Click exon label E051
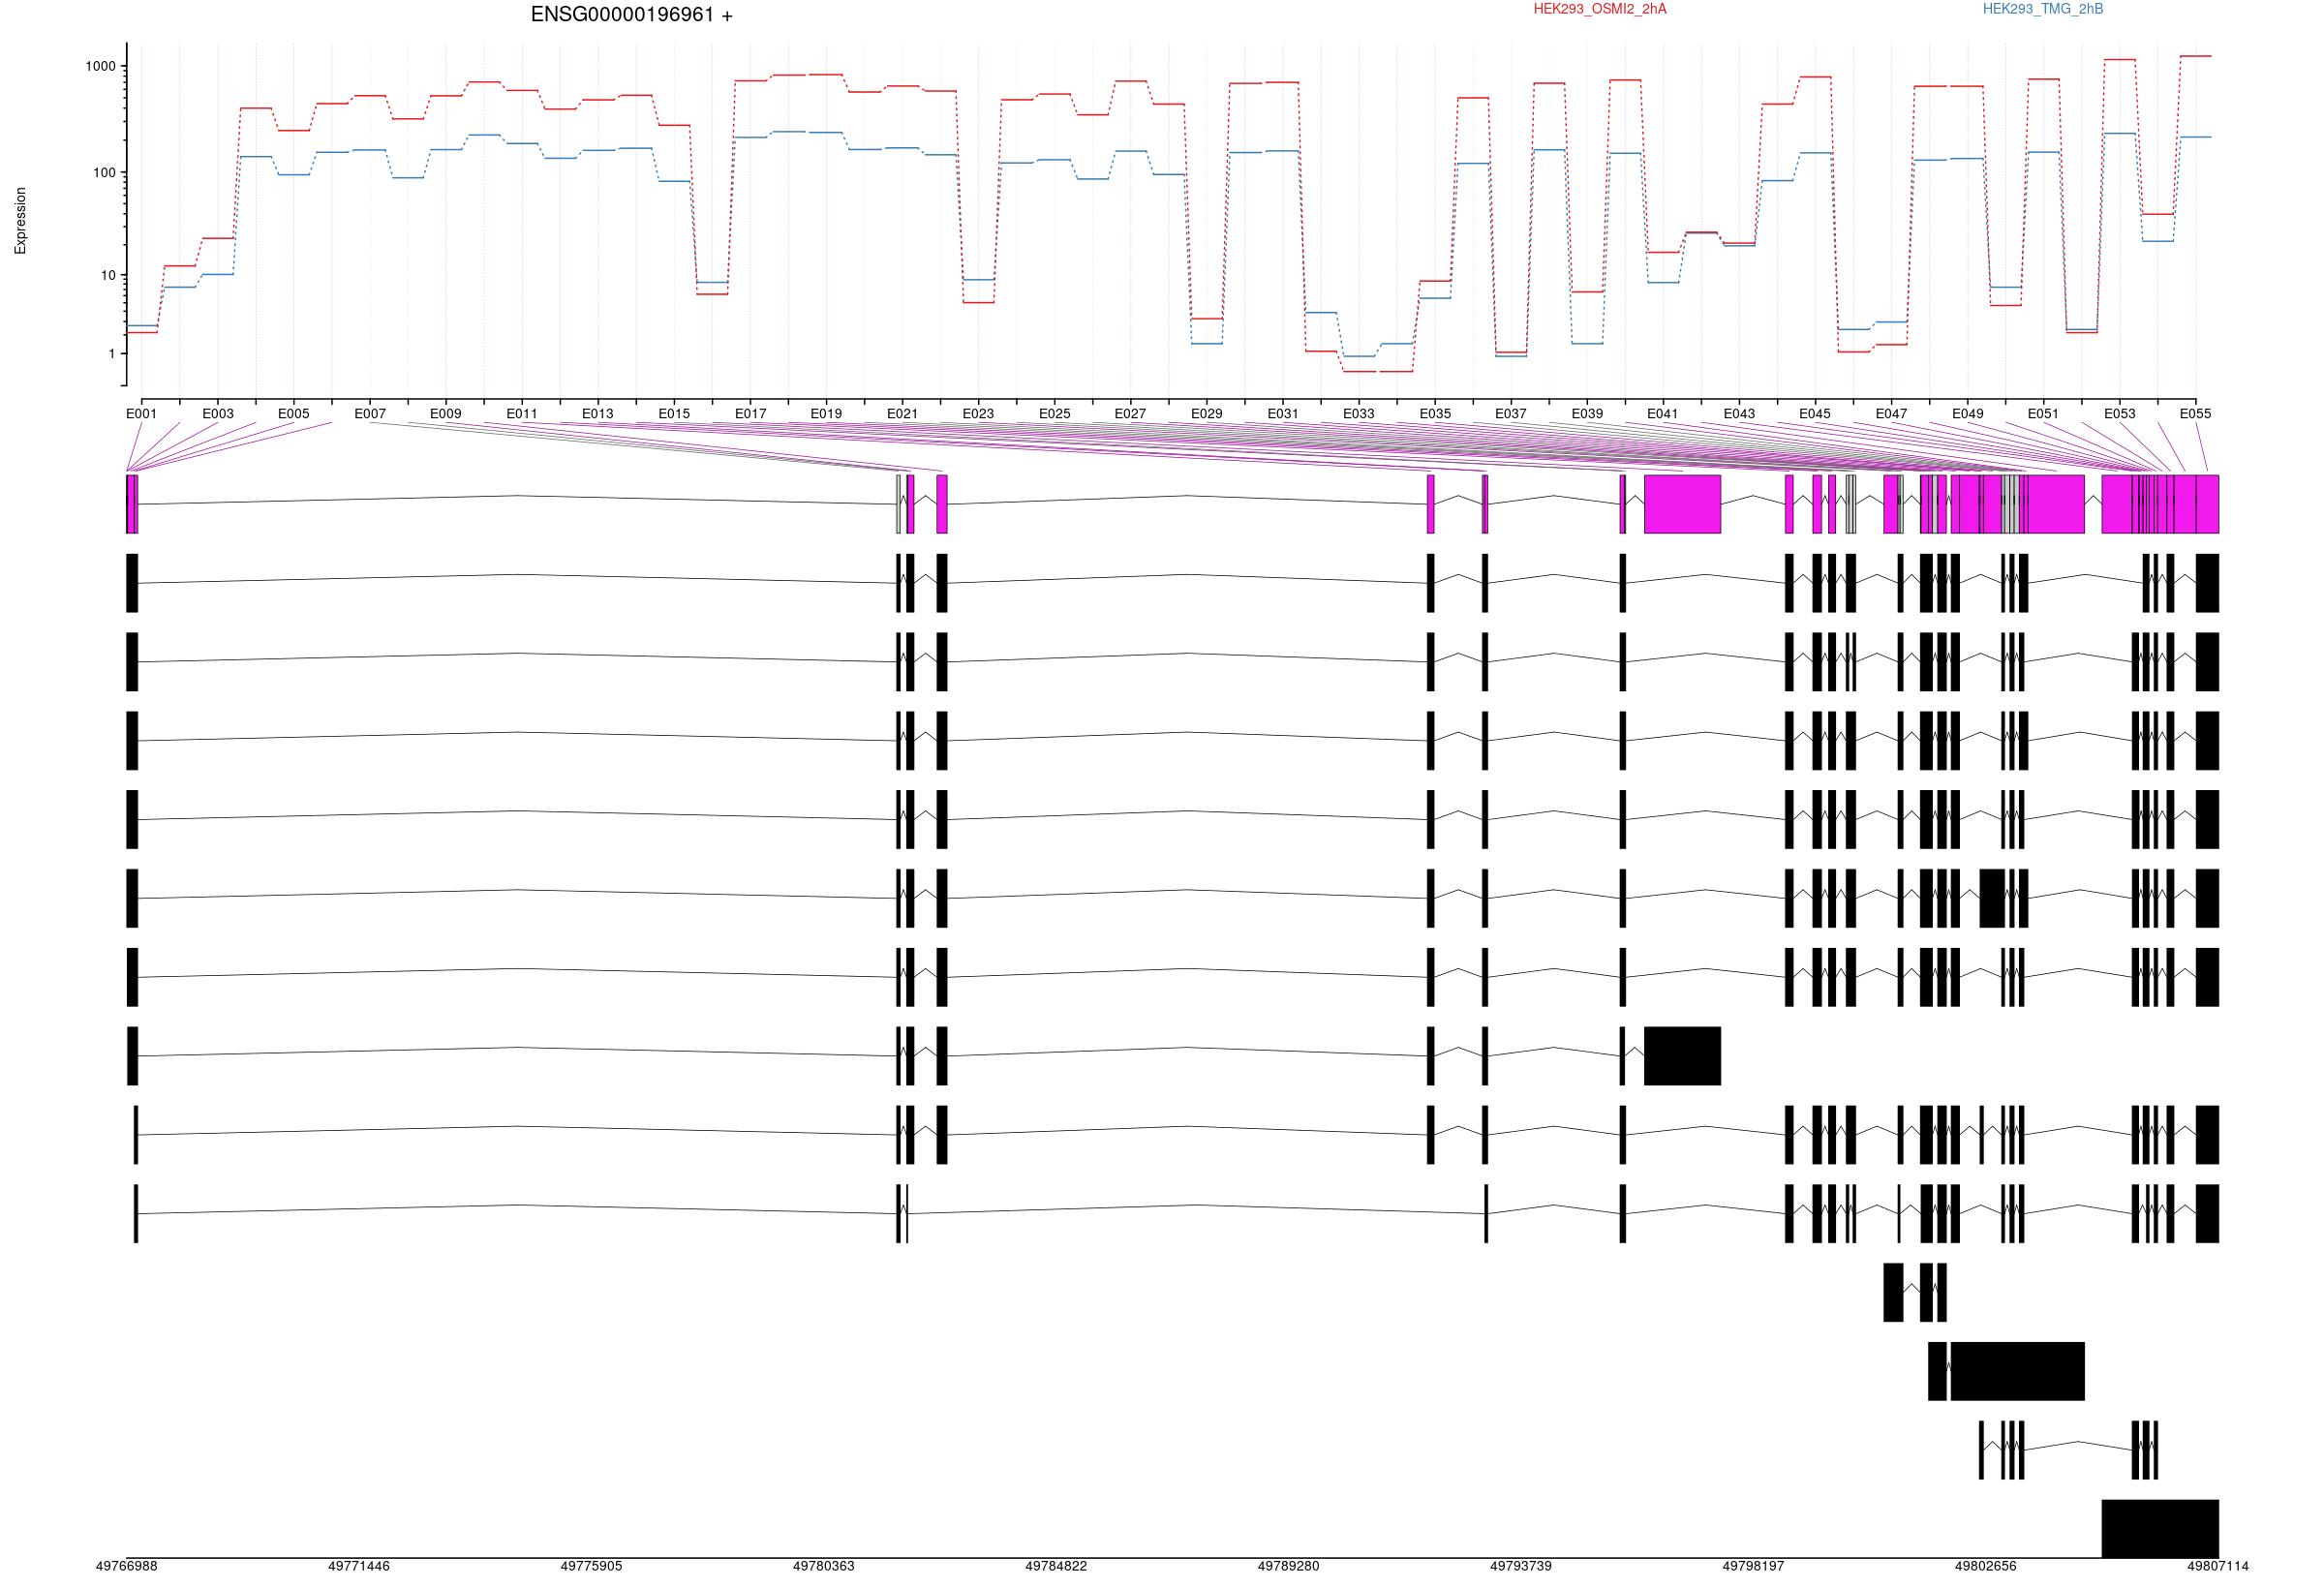 point(2043,413)
